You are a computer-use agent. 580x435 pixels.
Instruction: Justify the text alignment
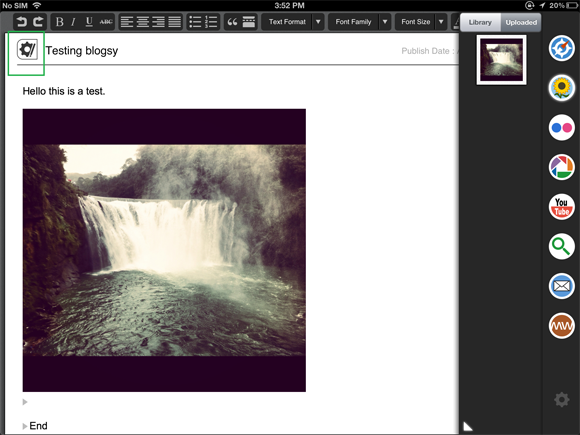175,22
